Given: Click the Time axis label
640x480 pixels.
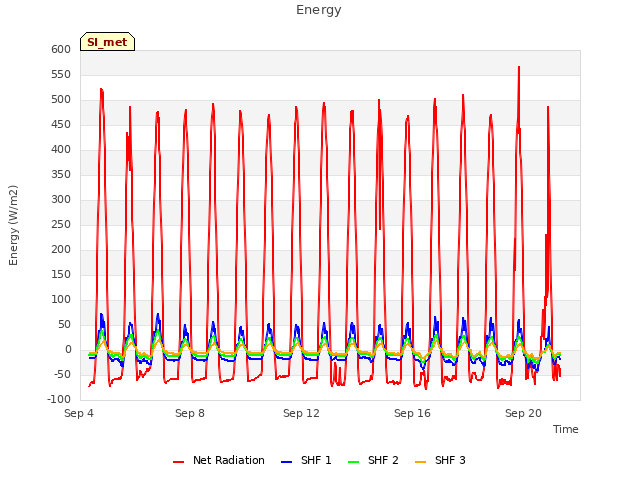Looking at the screenshot, I should coord(566,429).
